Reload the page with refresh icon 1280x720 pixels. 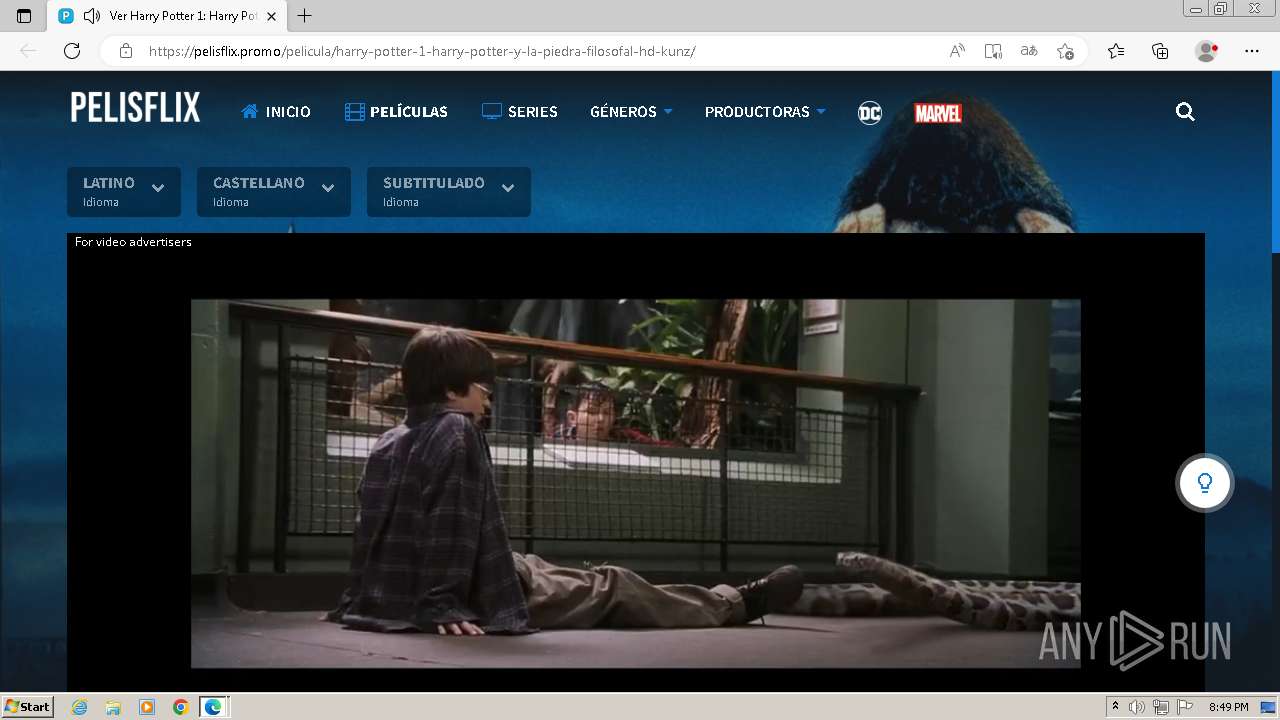pos(72,51)
